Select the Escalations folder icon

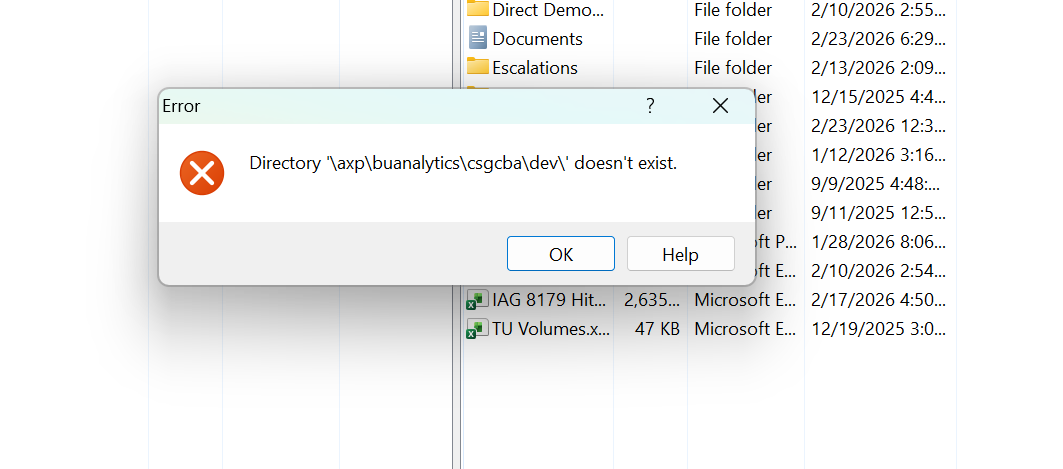[478, 68]
